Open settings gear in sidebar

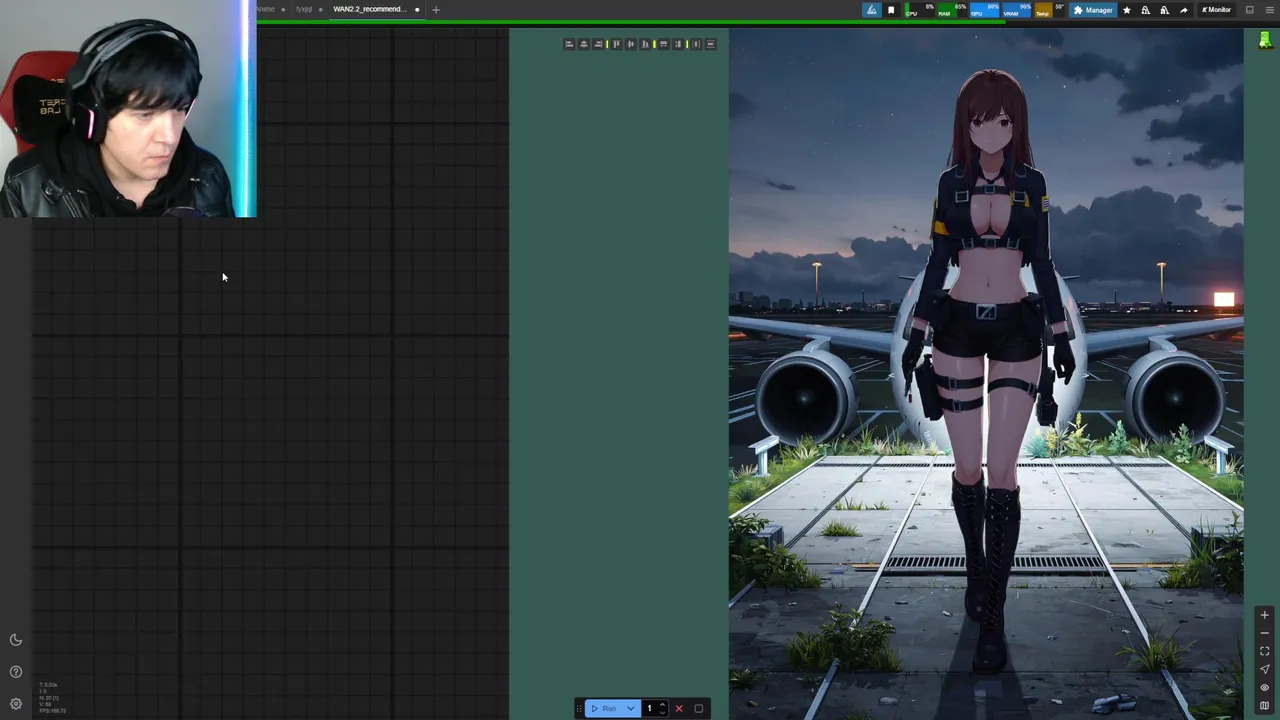15,704
